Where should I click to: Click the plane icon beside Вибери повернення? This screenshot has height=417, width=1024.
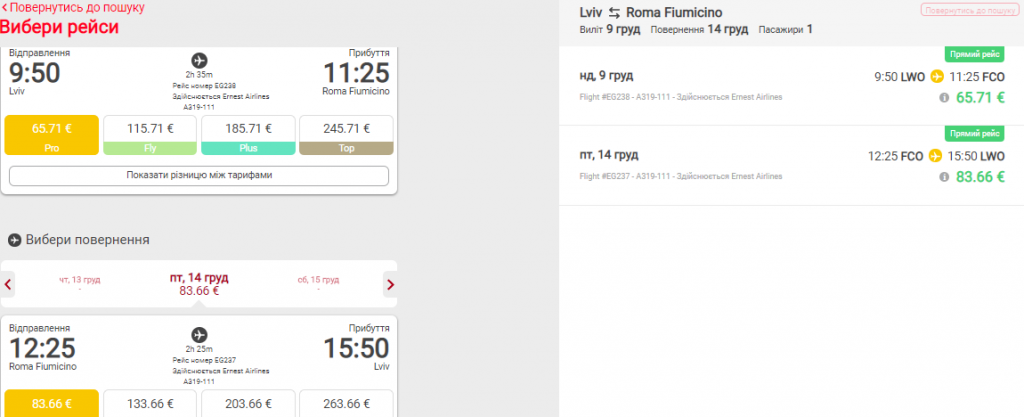click(x=15, y=240)
